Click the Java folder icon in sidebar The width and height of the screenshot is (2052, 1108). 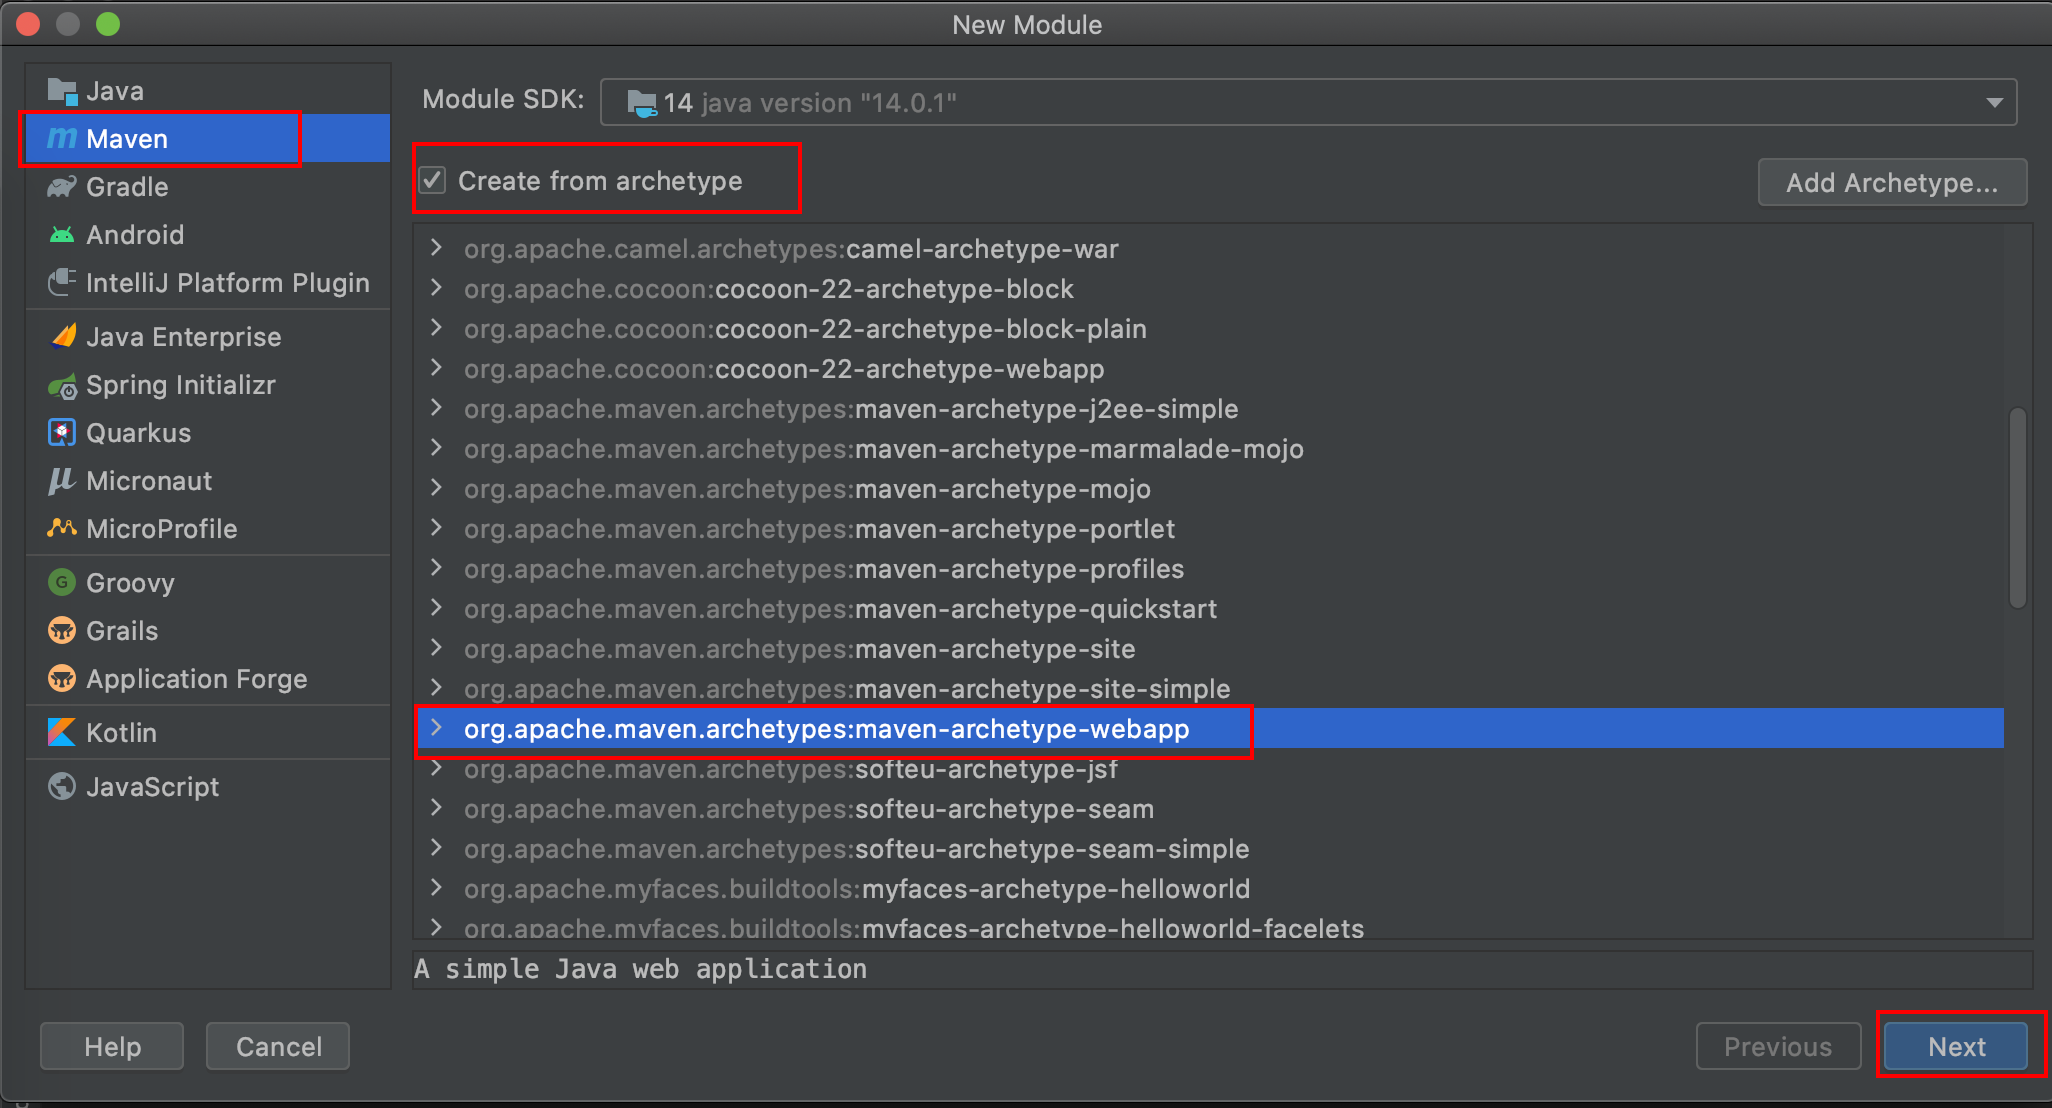pyautogui.click(x=62, y=91)
